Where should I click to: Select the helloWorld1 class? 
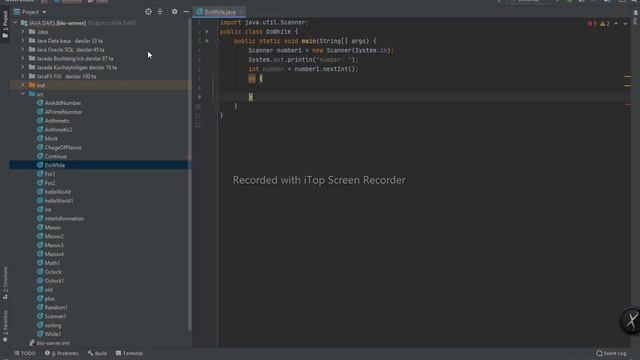59,200
